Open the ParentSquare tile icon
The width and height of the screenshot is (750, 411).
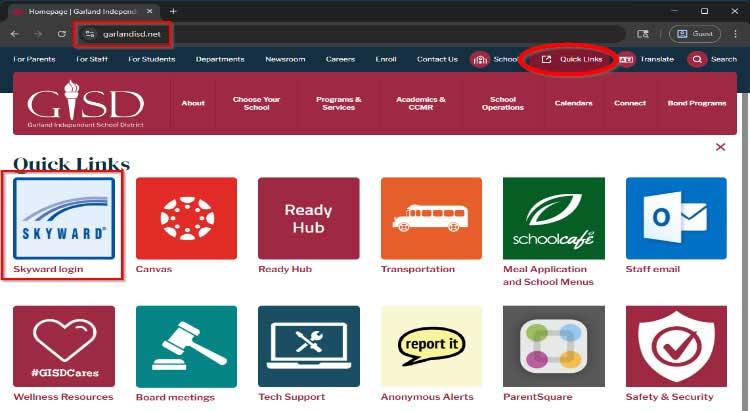[x=554, y=346]
